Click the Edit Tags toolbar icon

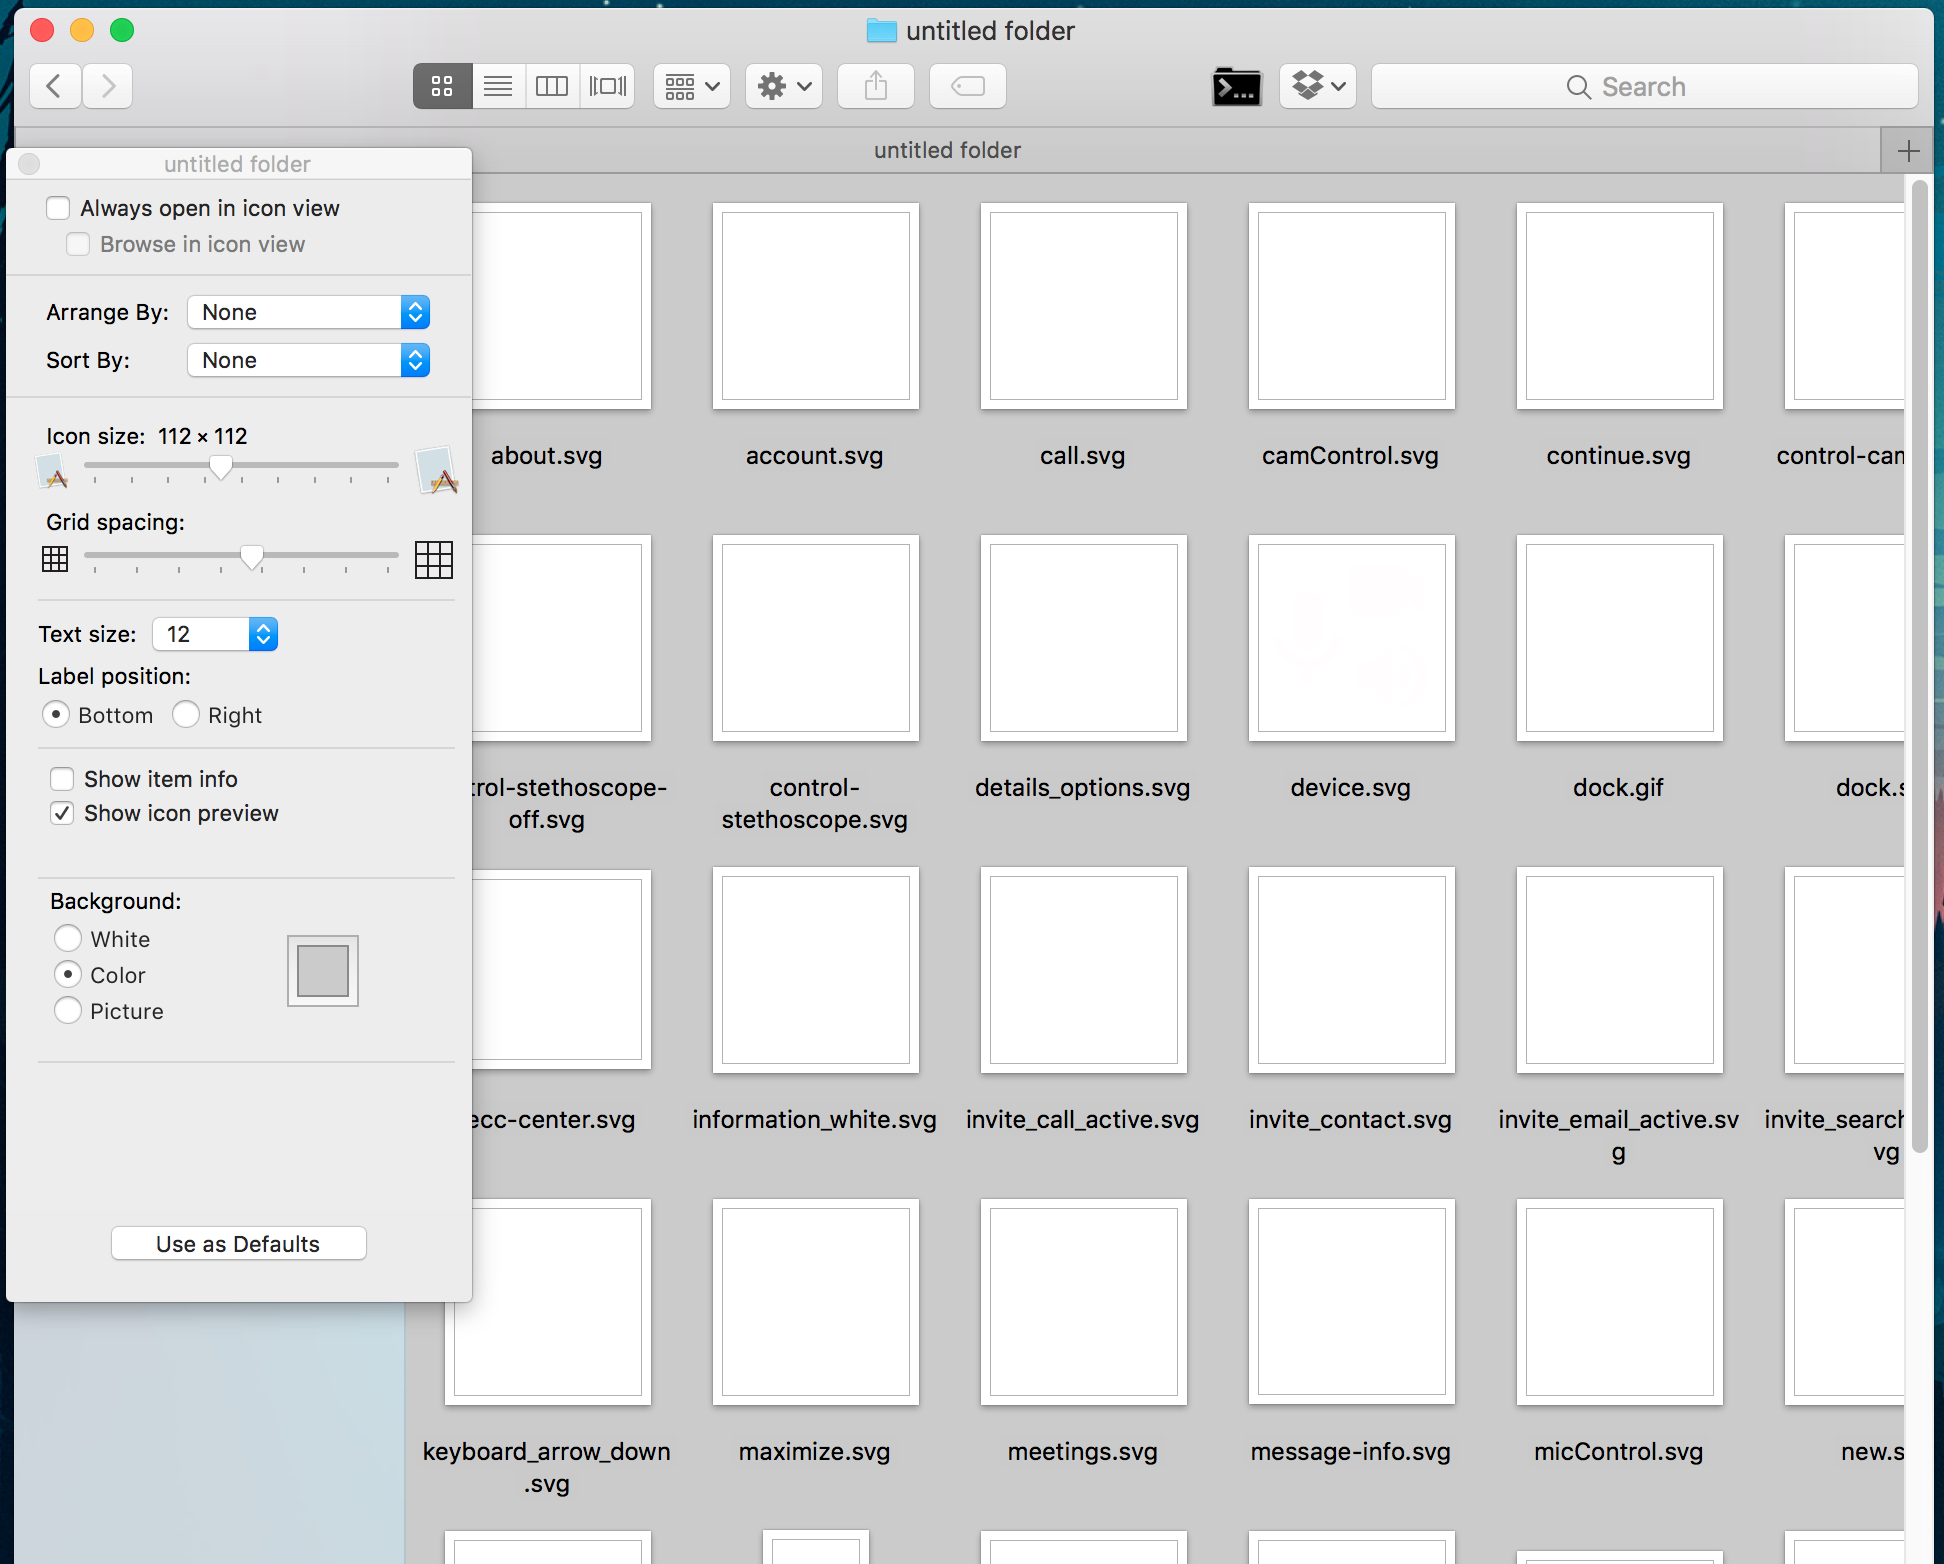coord(967,87)
